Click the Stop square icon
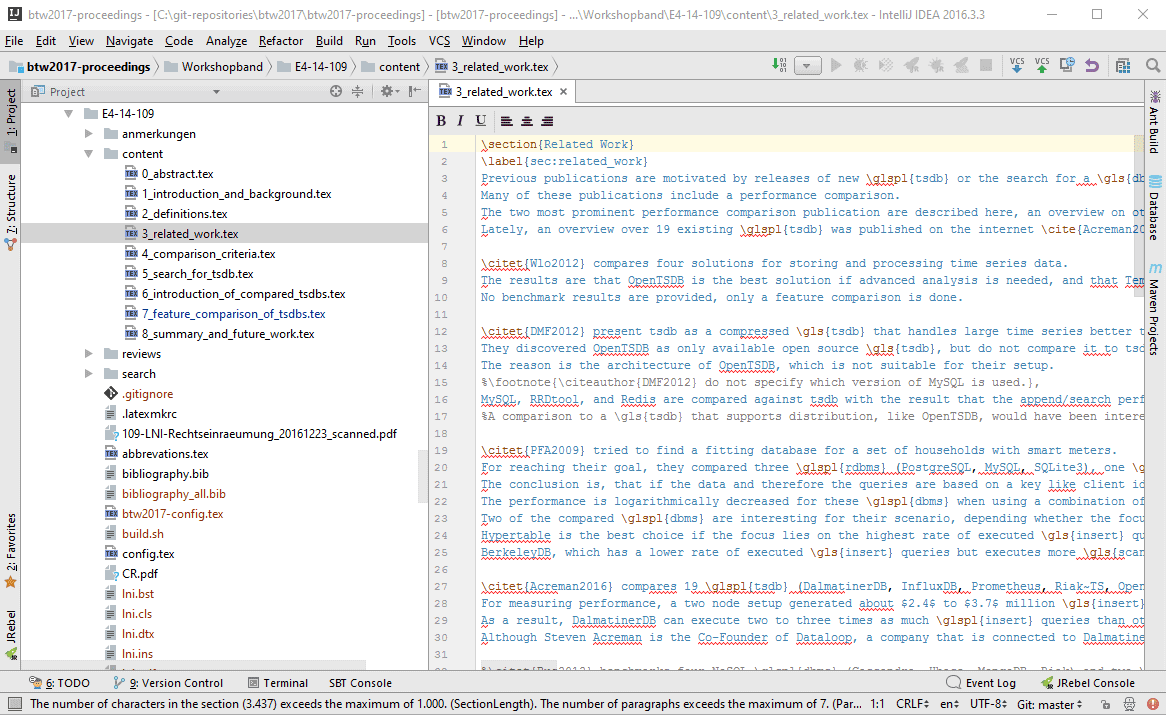 986,65
